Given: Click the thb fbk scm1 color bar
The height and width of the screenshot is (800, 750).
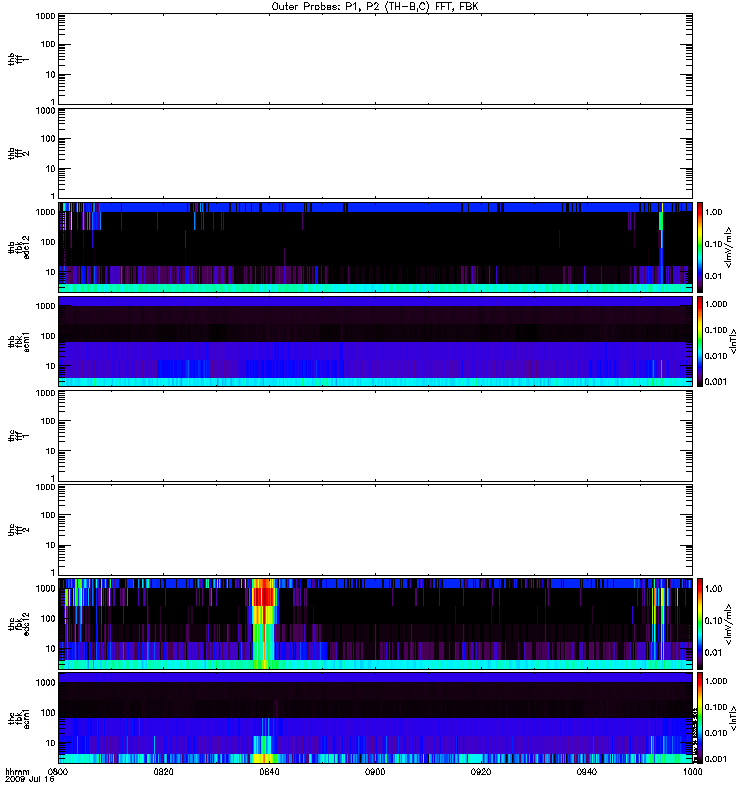Looking at the screenshot, I should pos(700,341).
